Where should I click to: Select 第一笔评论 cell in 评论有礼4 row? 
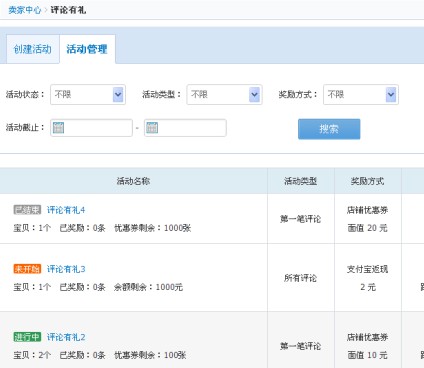(x=301, y=219)
